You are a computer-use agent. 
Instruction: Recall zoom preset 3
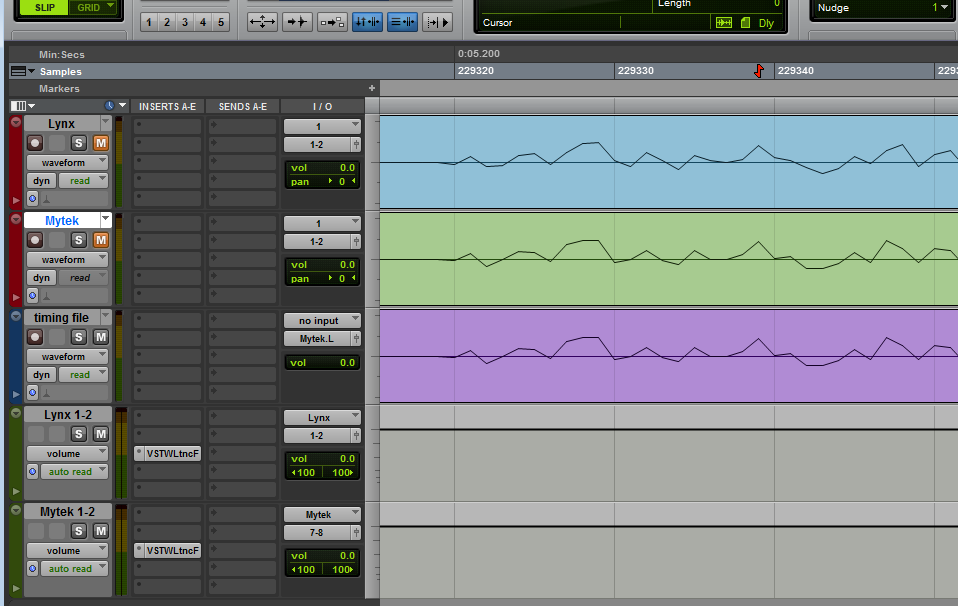tap(185, 23)
